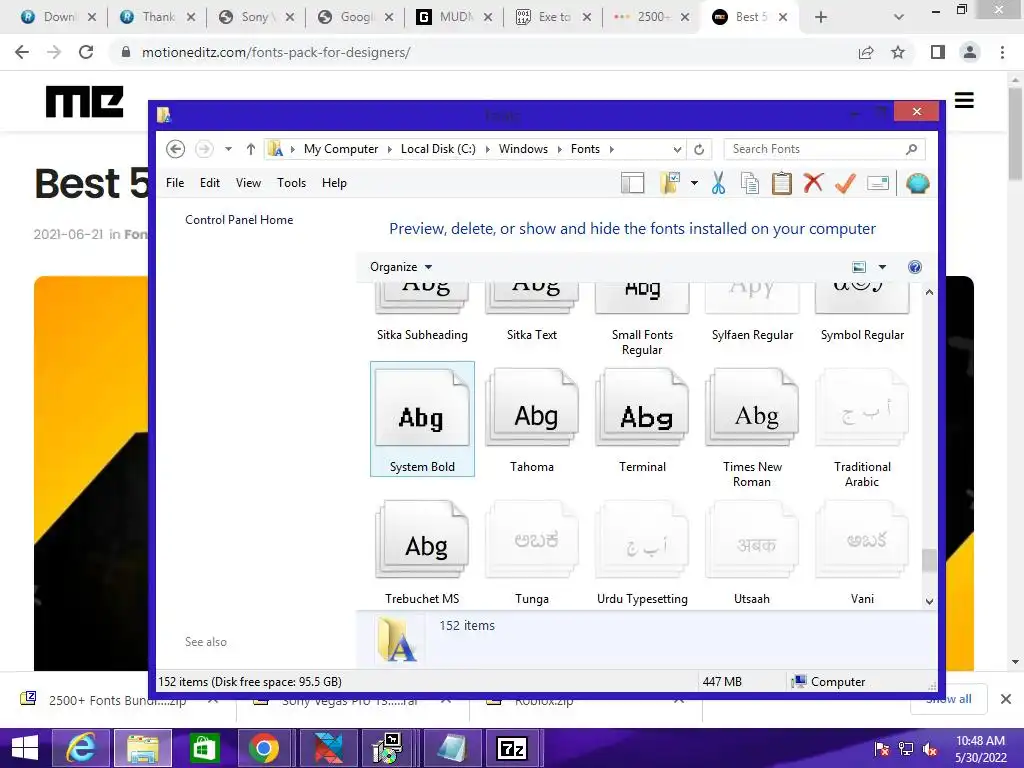The image size is (1024, 768).
Task: Click the font list scroll down arrow
Action: [x=929, y=601]
